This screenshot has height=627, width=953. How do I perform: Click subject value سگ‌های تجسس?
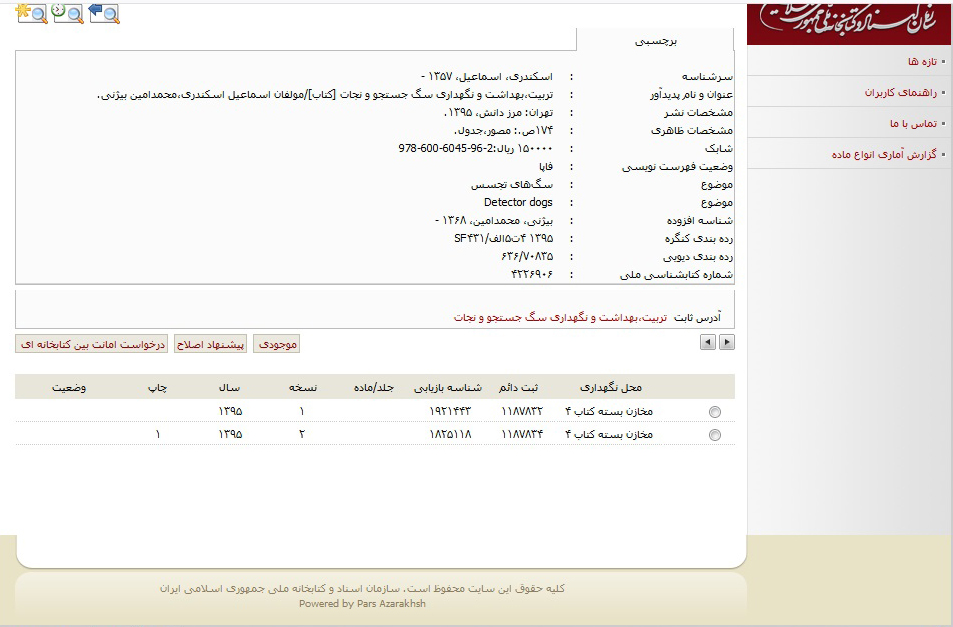[512, 184]
